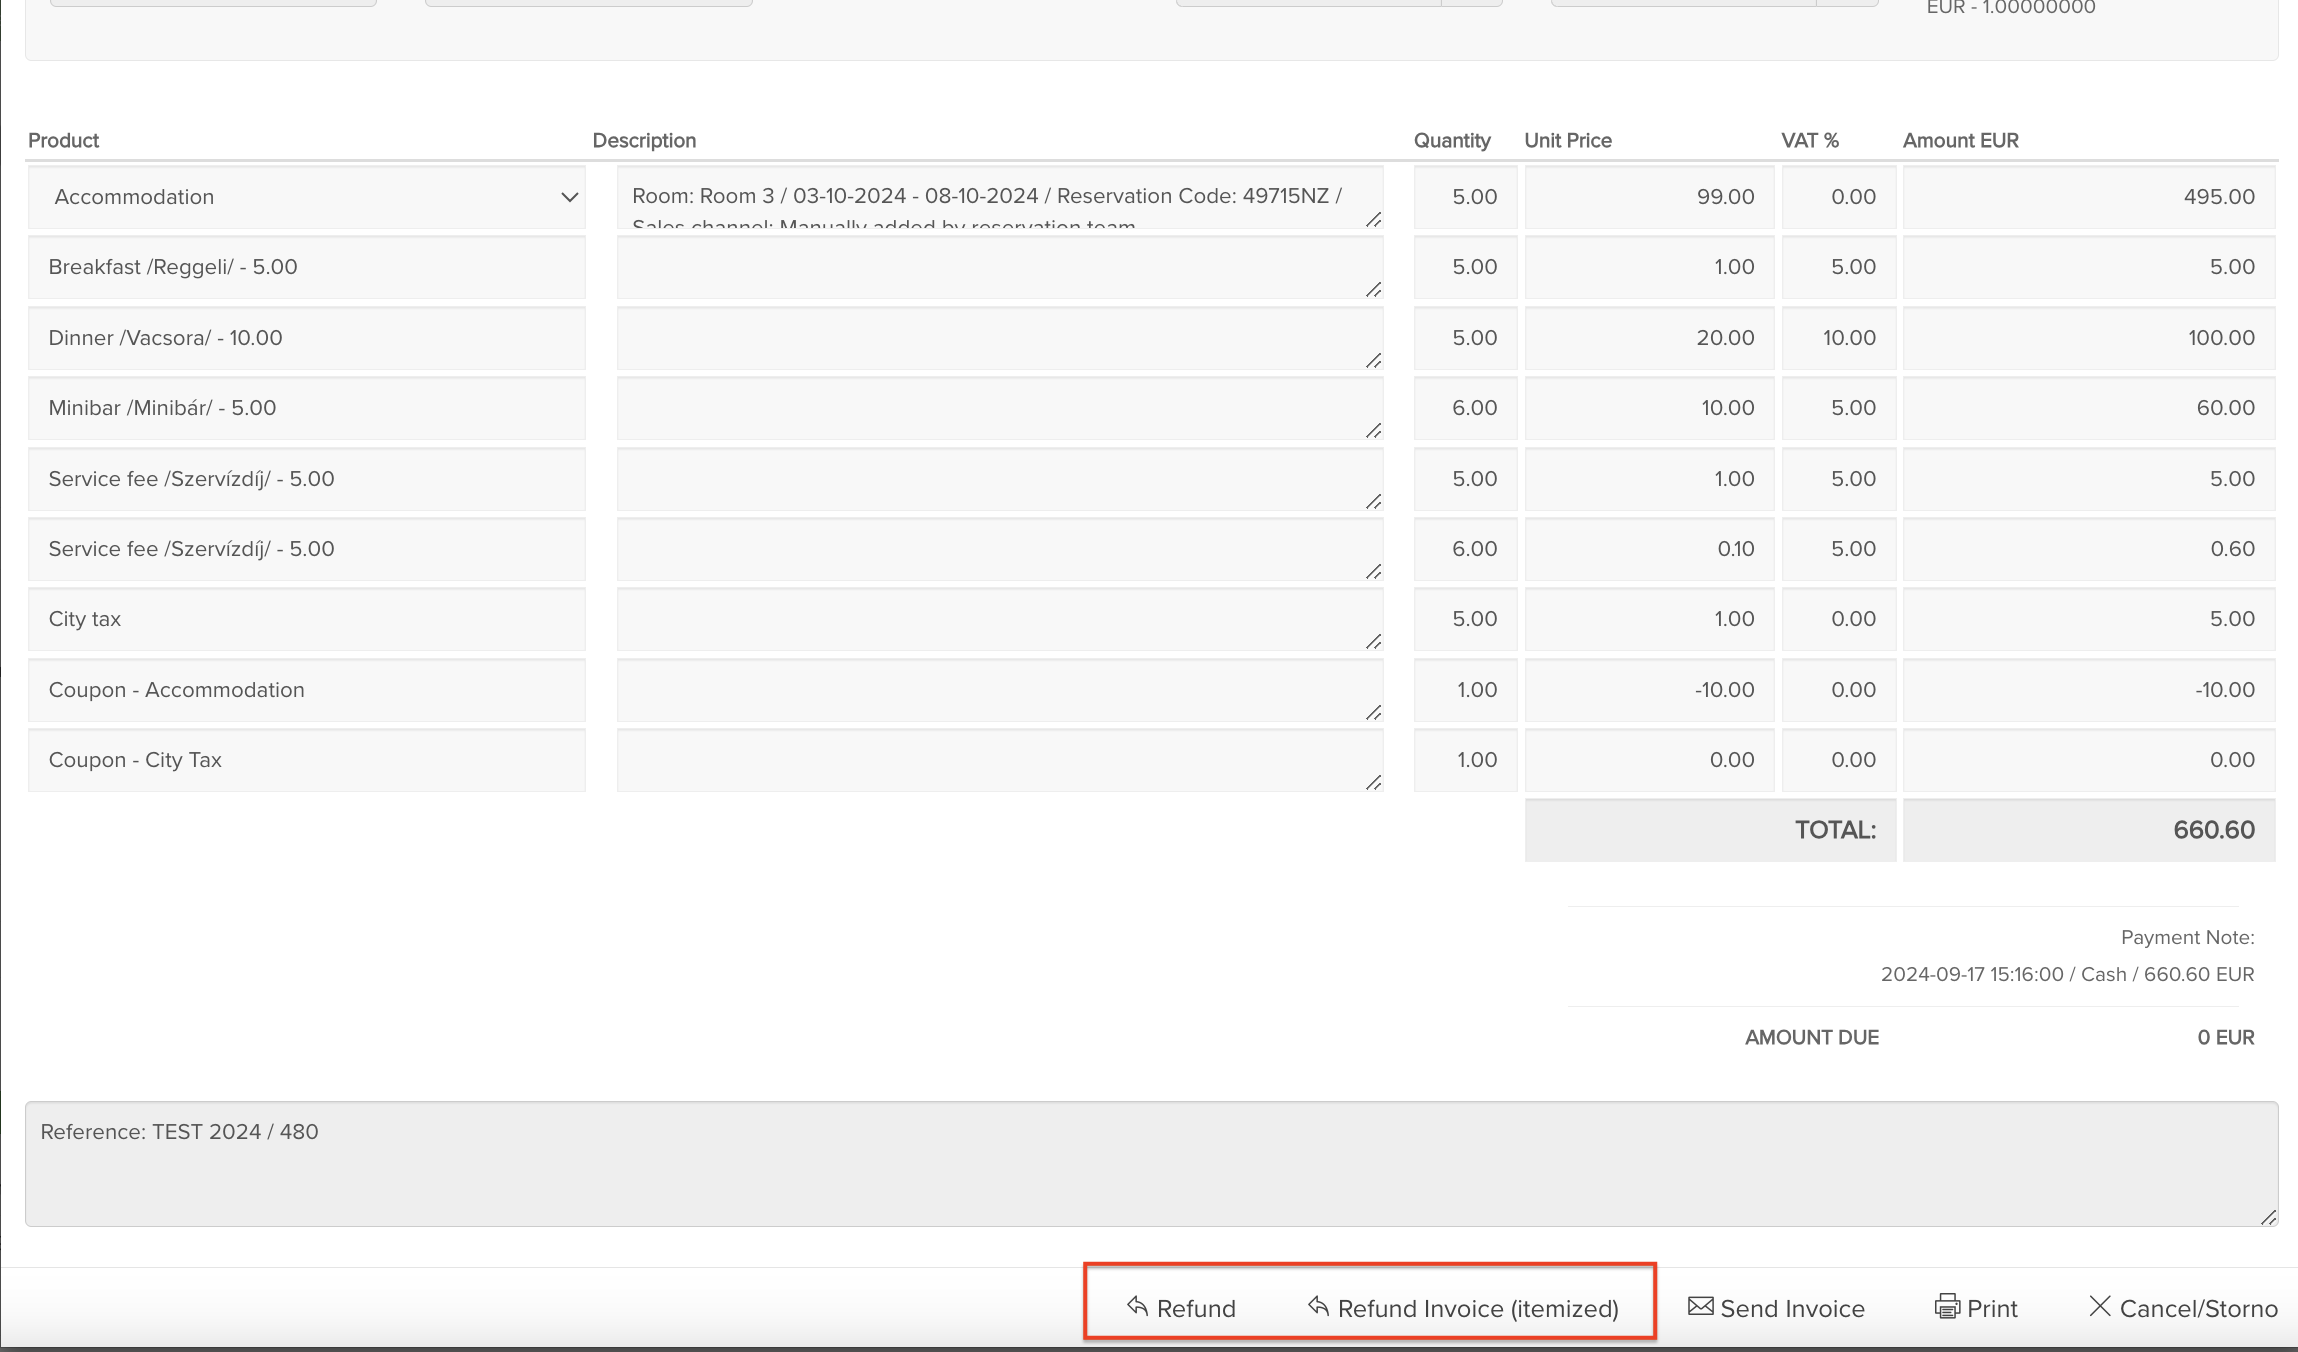This screenshot has height=1352, width=2298.
Task: Click the Refund arrow icon
Action: [1137, 1306]
